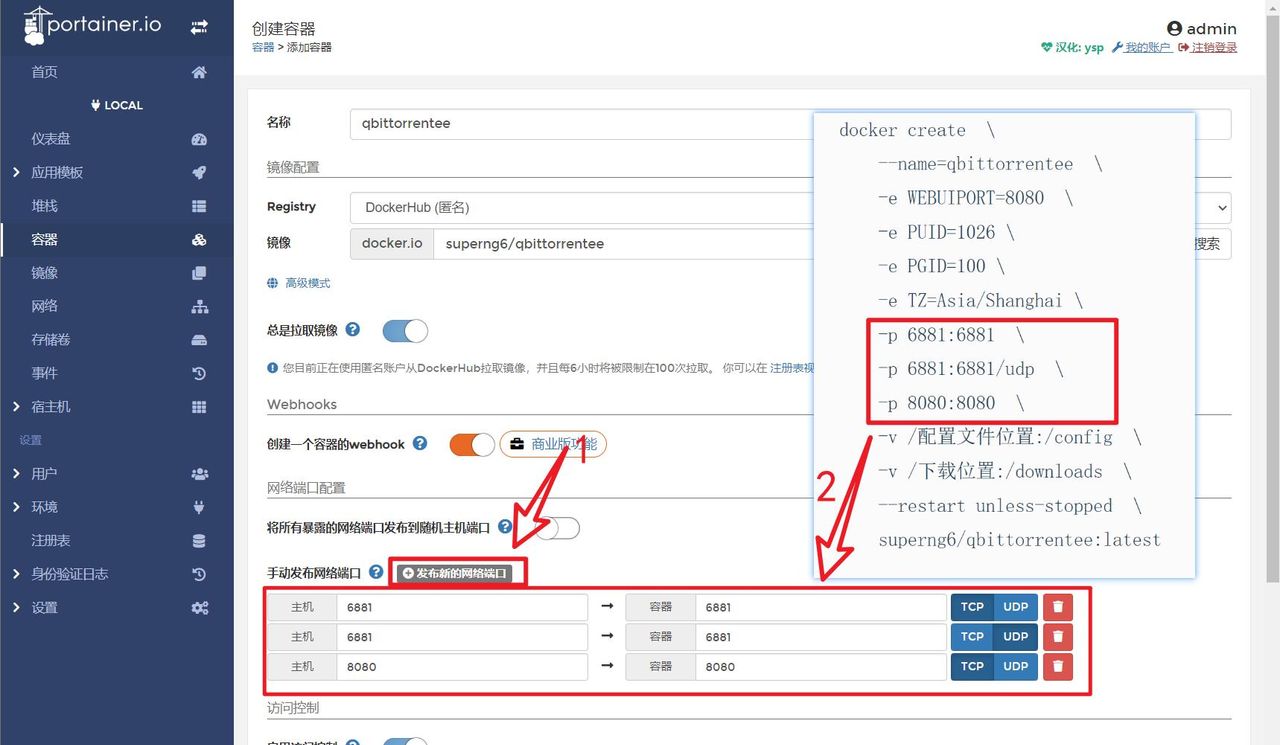Click the cubes icon beside 容器
The width and height of the screenshot is (1280, 745).
[x=199, y=240]
